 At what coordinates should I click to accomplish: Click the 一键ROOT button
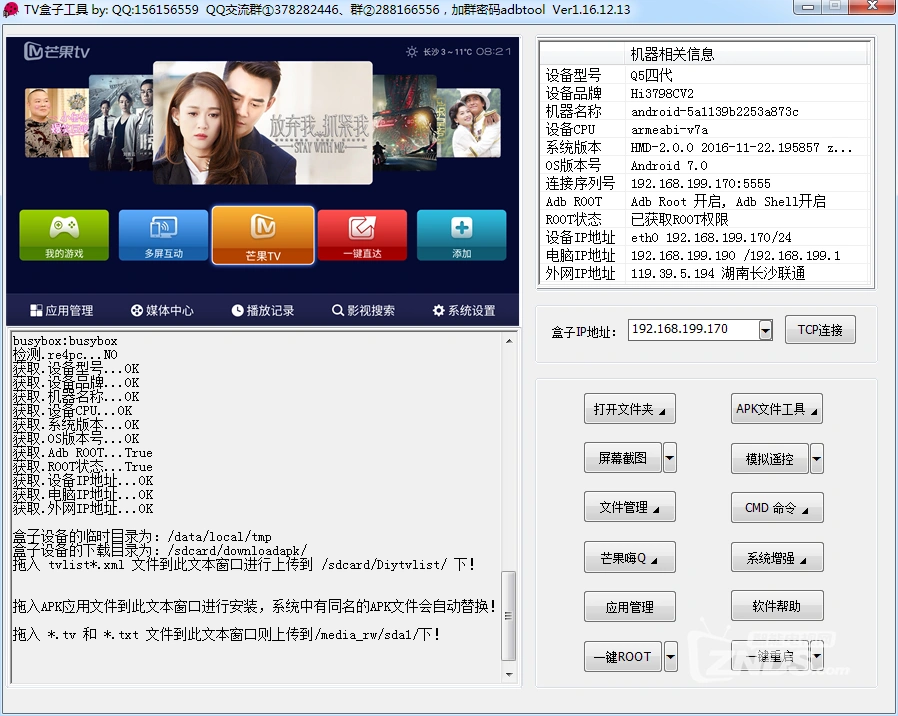coord(623,656)
